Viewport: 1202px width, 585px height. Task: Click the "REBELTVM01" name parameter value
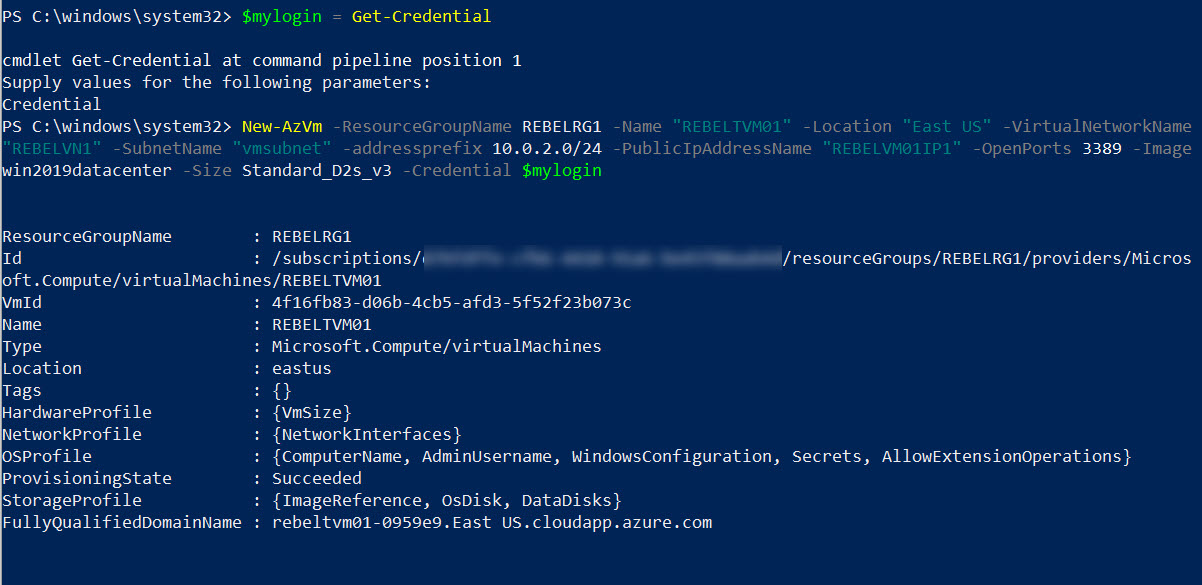point(732,126)
